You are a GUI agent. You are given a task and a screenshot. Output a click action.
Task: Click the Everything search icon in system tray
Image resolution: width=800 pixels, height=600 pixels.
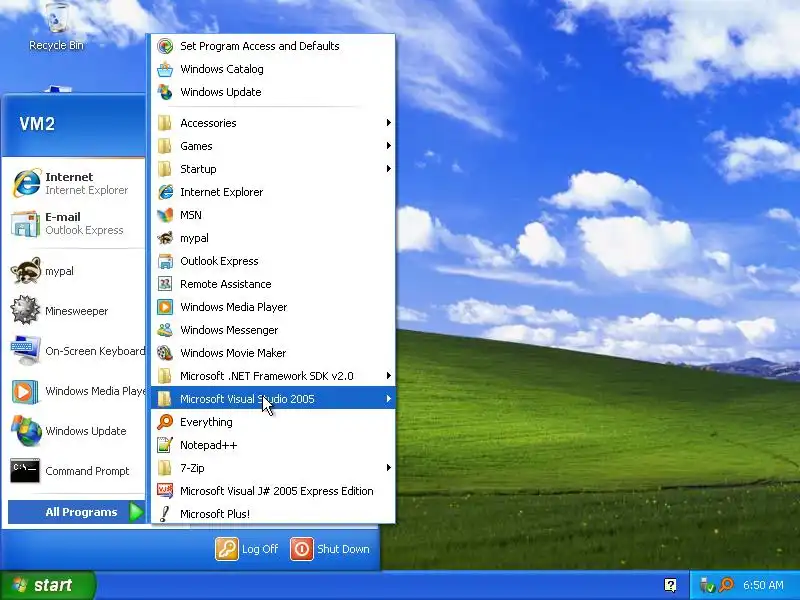(726, 585)
